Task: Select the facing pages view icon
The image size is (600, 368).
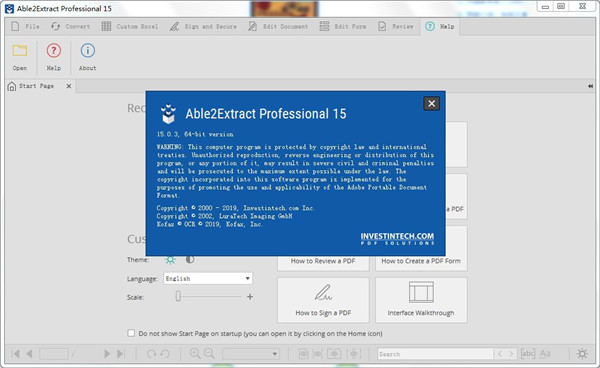Action: (x=334, y=354)
